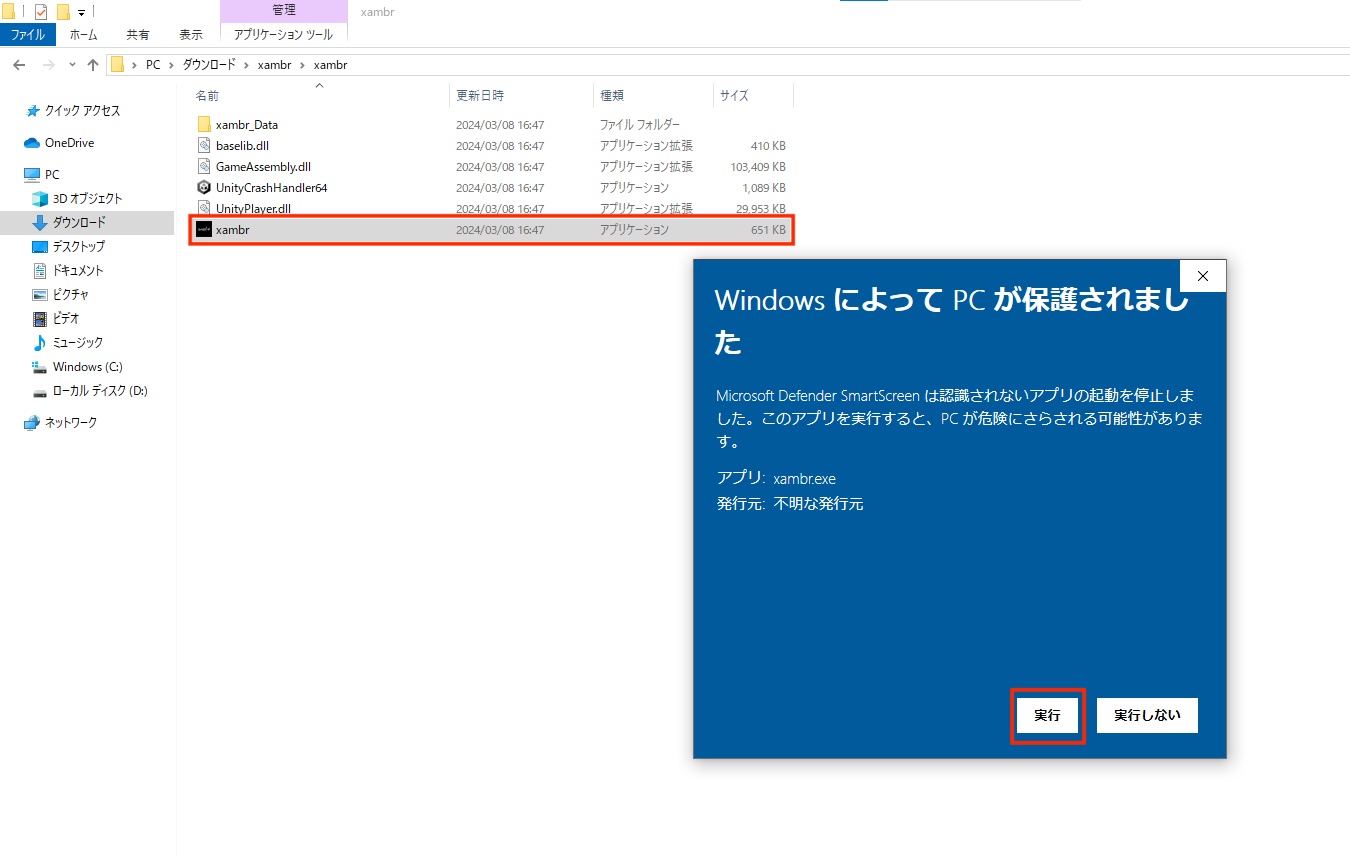
Task: Open OneDrive cloud icon in sidebar
Action: (32, 143)
